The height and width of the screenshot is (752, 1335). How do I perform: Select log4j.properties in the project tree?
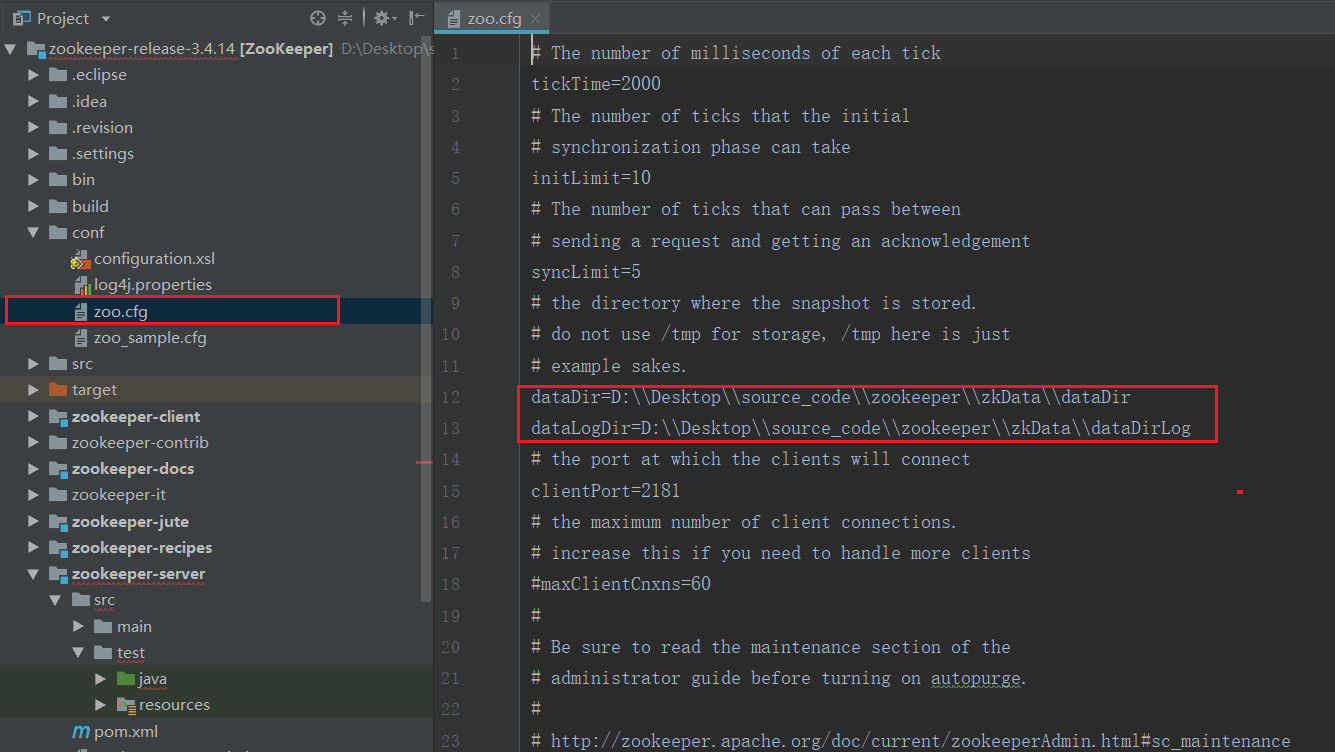point(153,285)
